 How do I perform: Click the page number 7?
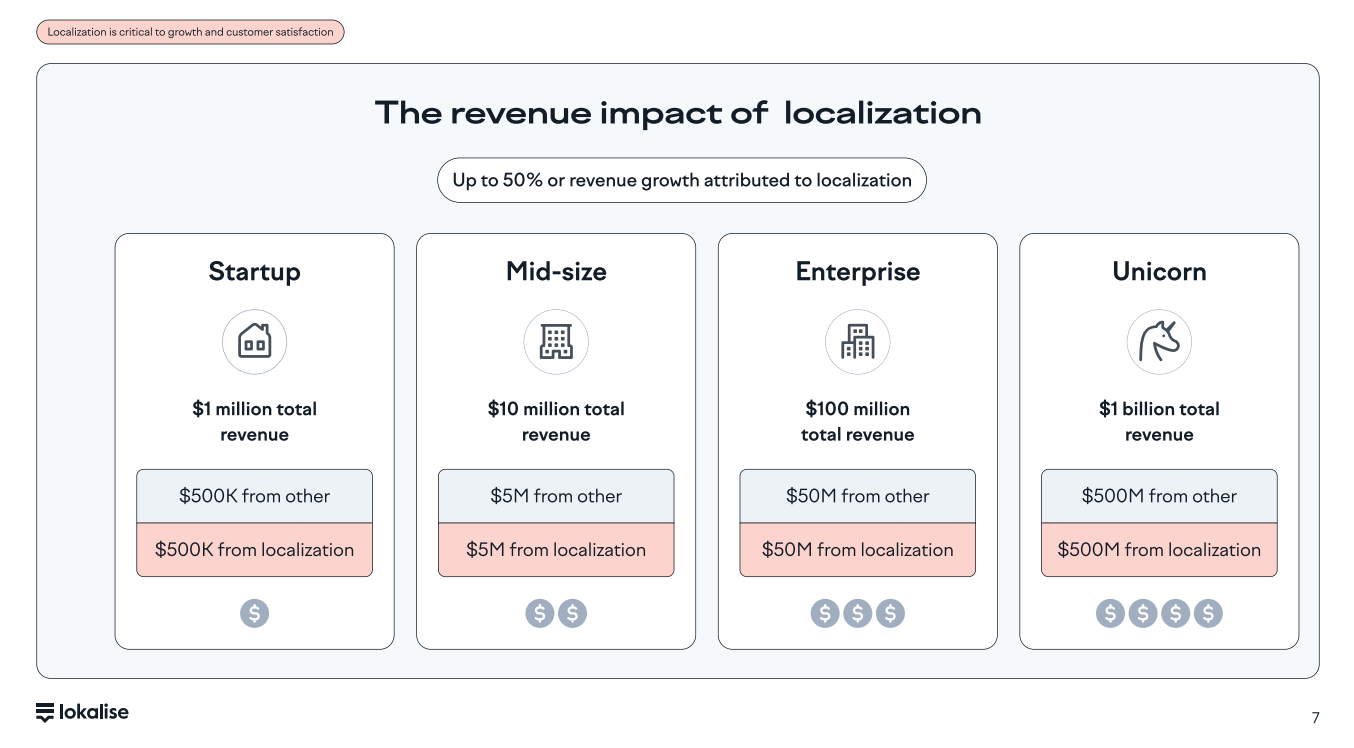(x=1315, y=718)
